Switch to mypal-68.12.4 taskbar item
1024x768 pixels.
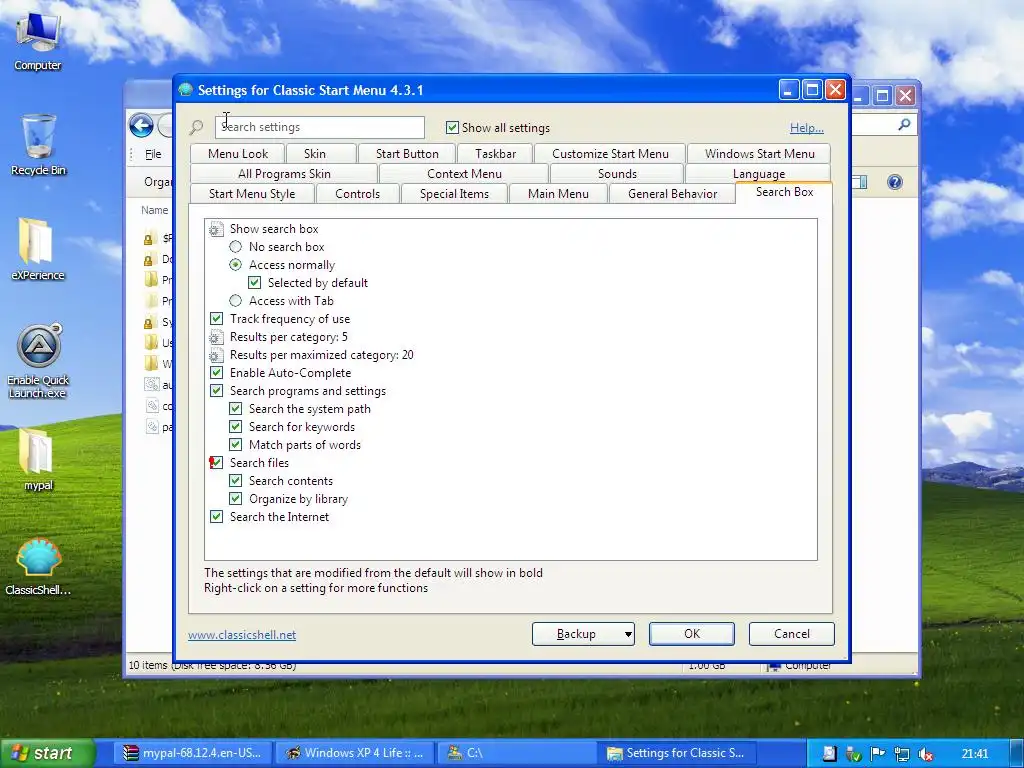coord(193,753)
